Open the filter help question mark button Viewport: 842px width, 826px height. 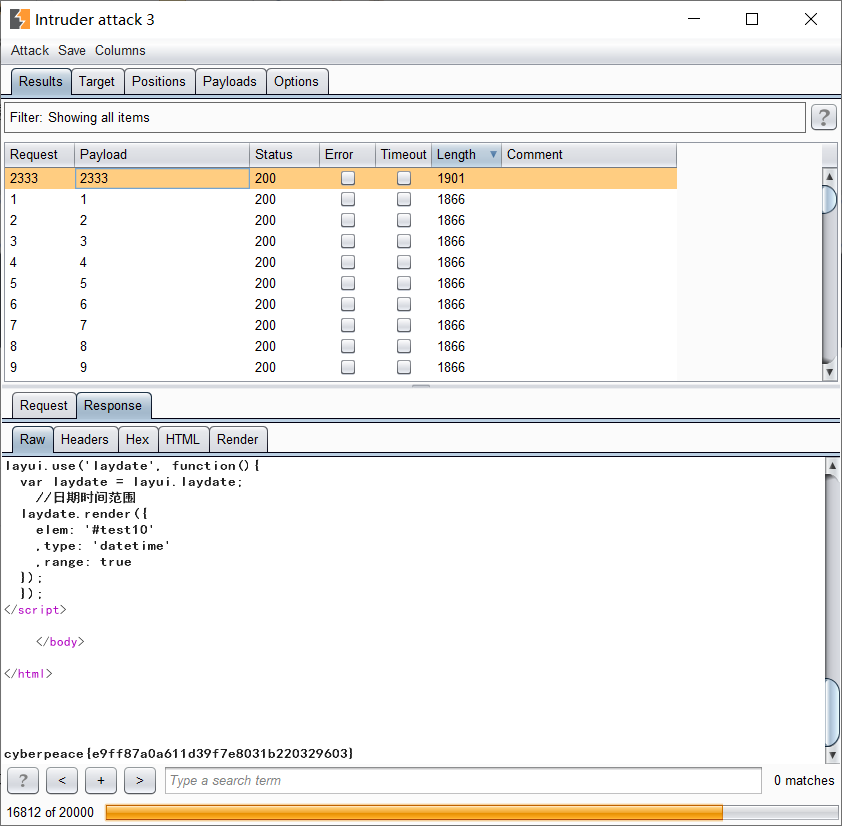823,118
